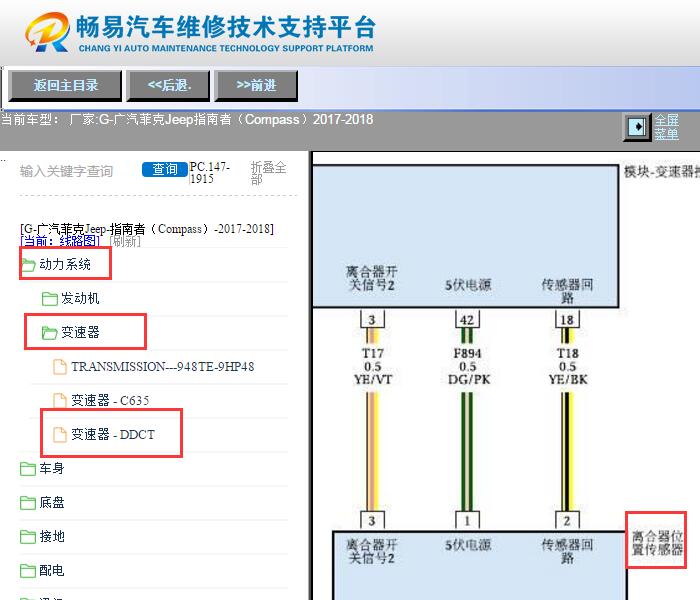This screenshot has height=600, width=700.
Task: Focus the keyword search input field
Action: pos(76,171)
